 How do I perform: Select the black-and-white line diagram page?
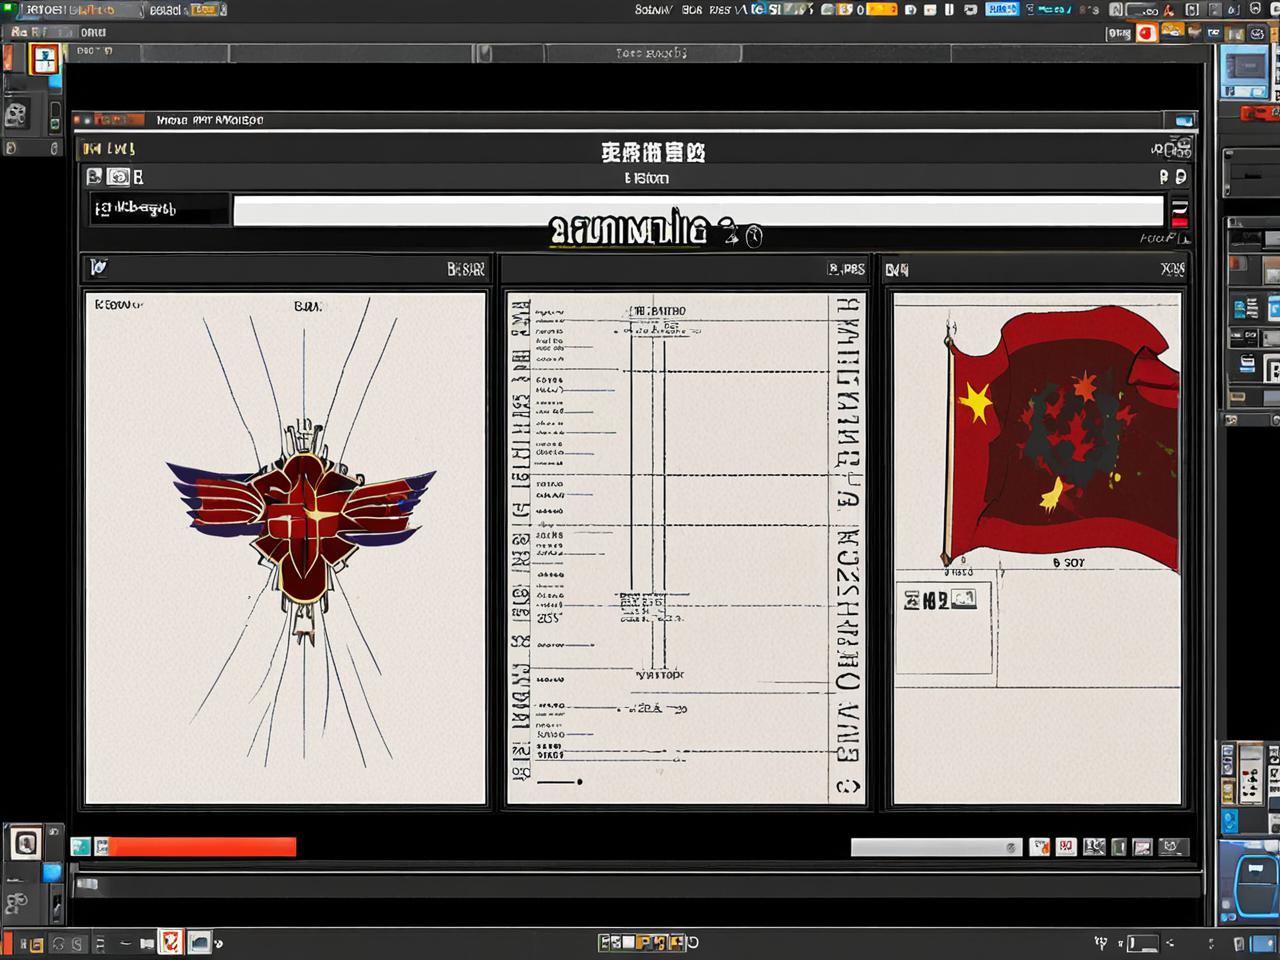tap(685, 548)
